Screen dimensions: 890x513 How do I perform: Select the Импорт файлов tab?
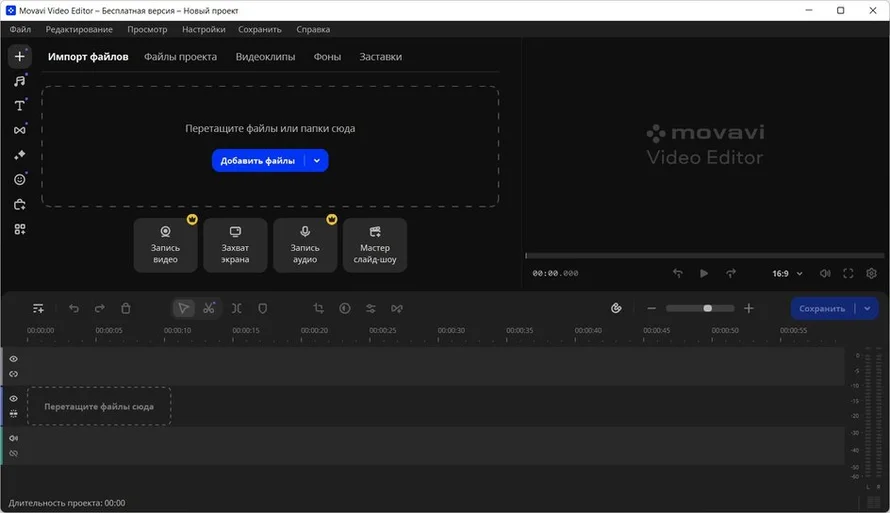[87, 57]
